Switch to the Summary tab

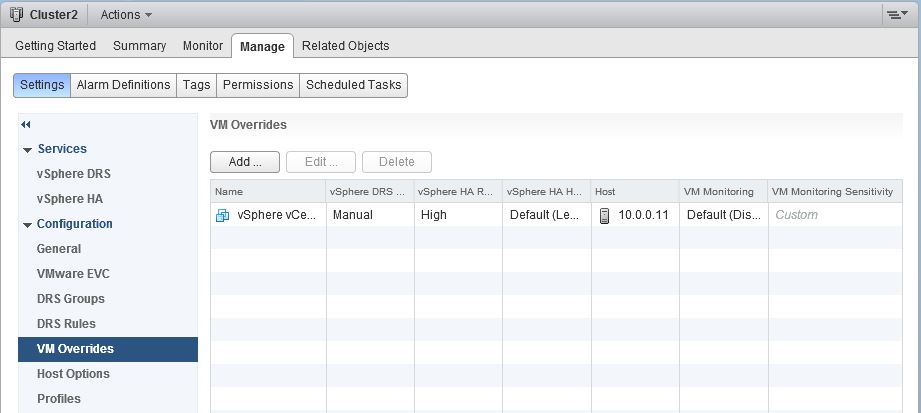pos(139,46)
